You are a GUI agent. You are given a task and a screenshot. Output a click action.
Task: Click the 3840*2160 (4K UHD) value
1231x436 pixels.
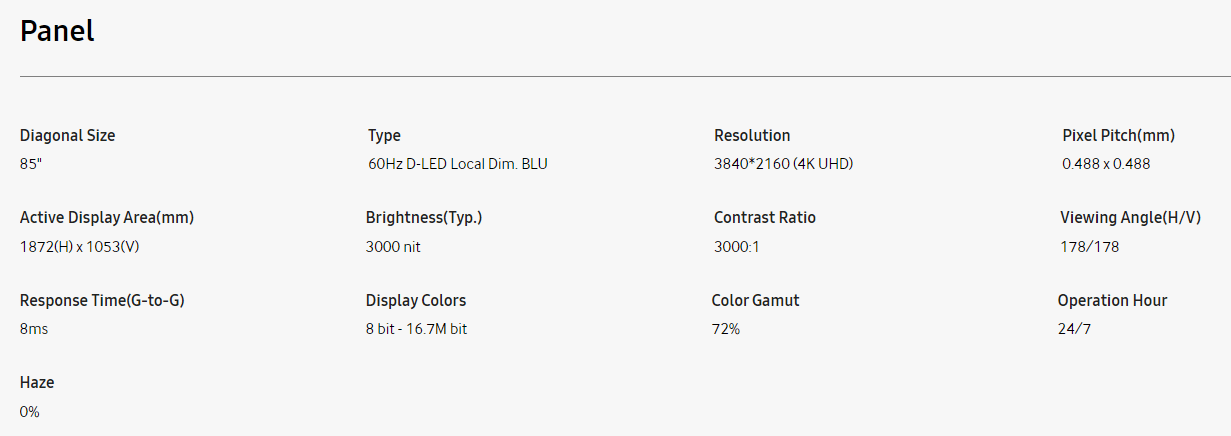tap(783, 164)
